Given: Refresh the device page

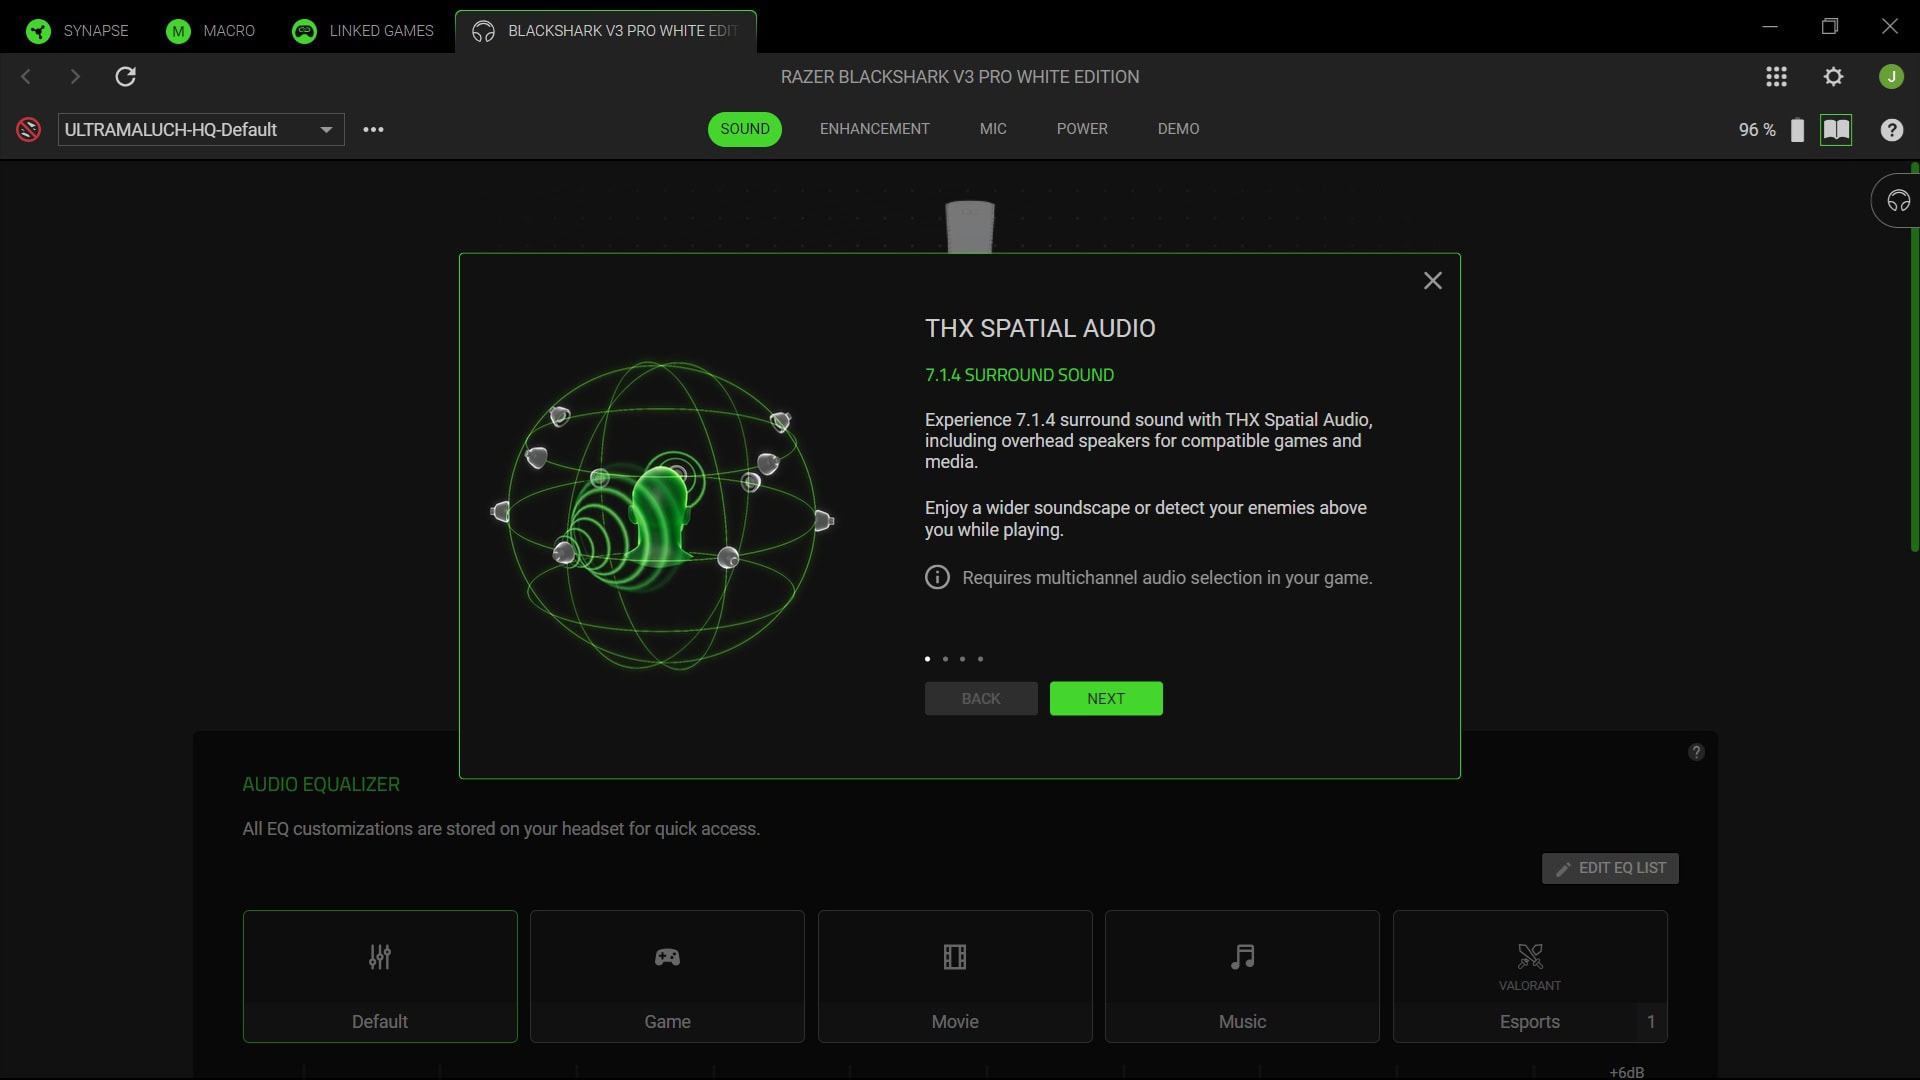Looking at the screenshot, I should 125,77.
